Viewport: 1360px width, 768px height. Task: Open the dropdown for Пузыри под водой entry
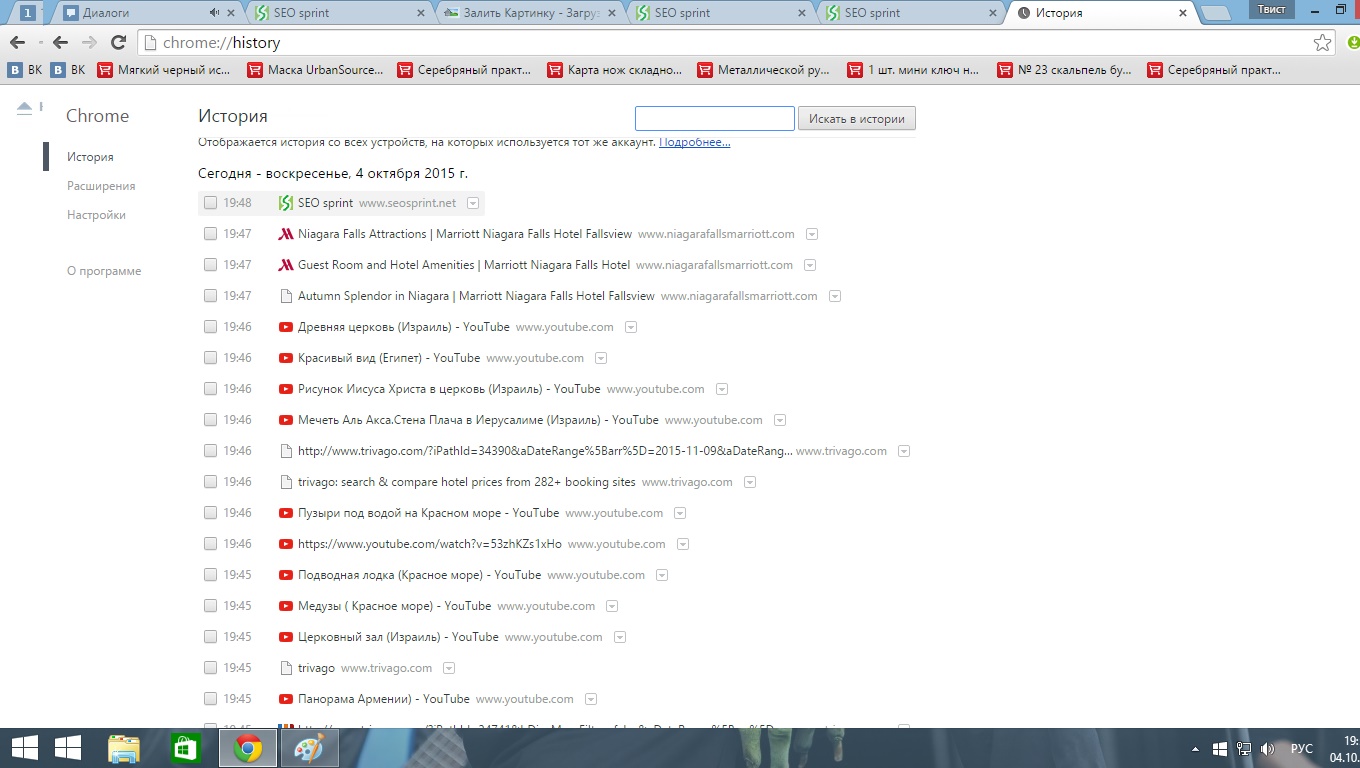click(680, 513)
